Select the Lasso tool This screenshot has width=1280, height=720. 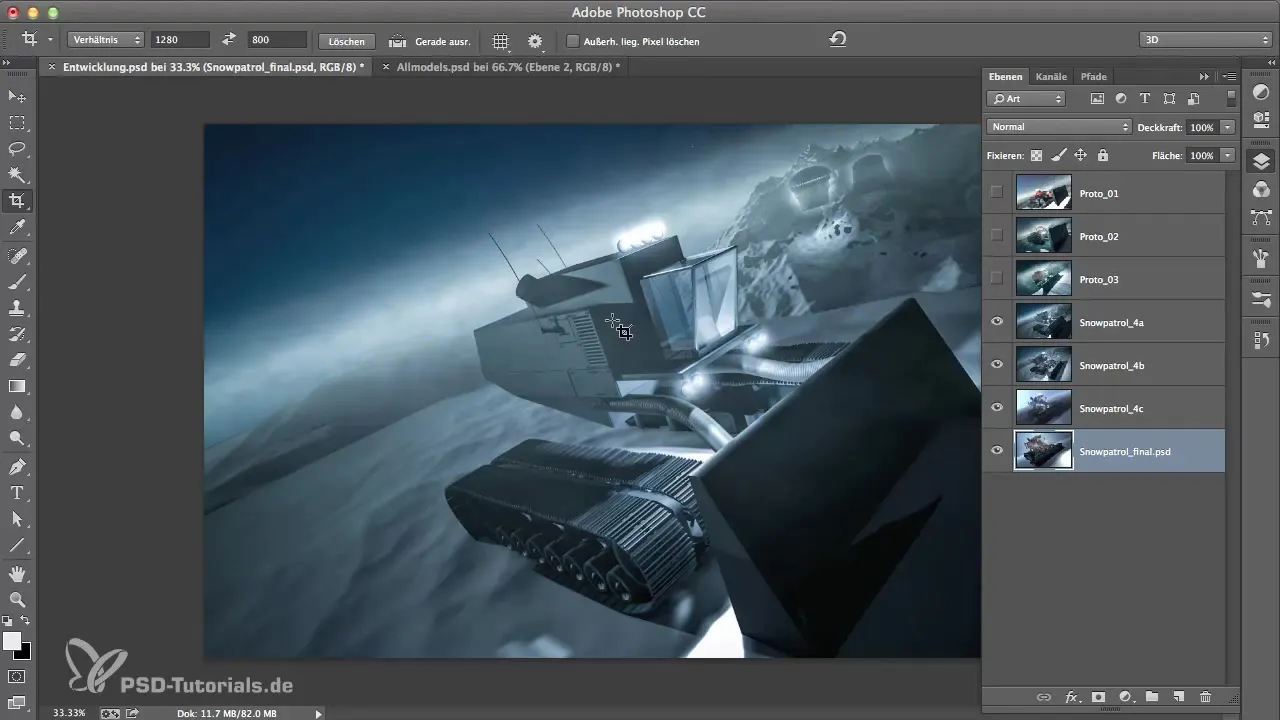coord(17,149)
